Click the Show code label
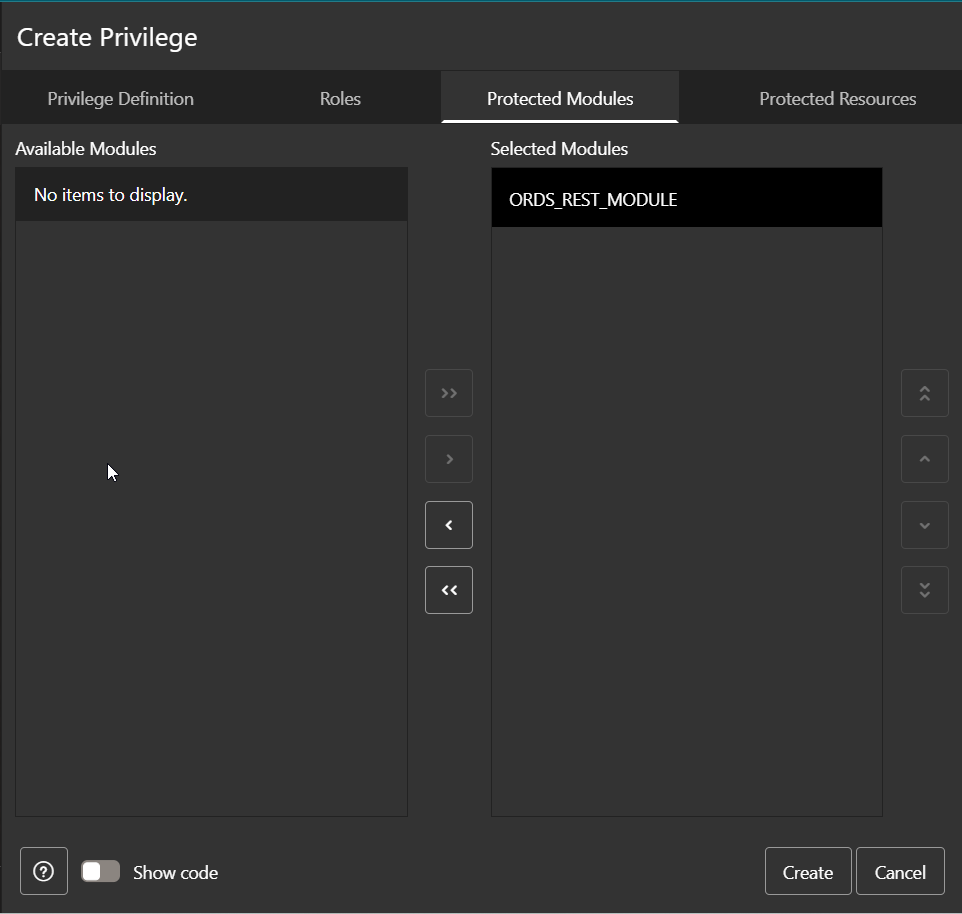962x914 pixels. tap(175, 872)
